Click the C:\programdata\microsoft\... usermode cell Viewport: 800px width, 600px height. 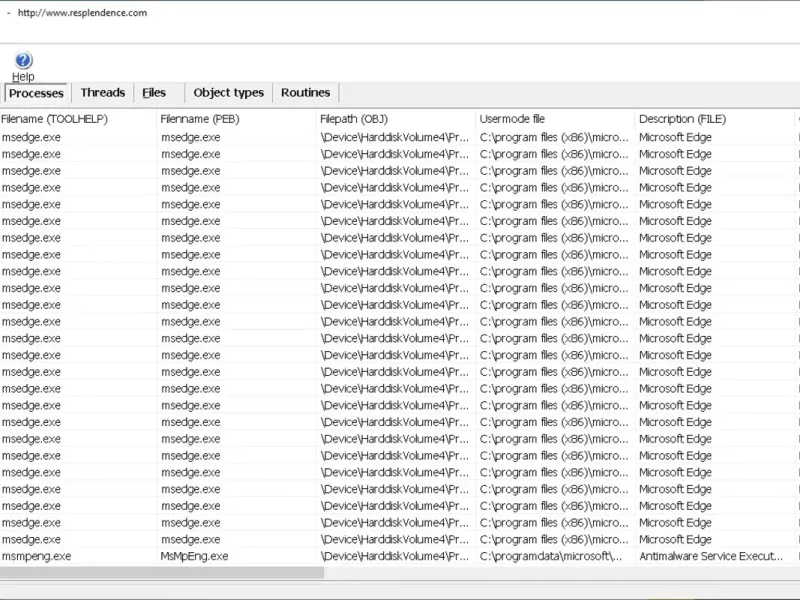click(x=551, y=556)
